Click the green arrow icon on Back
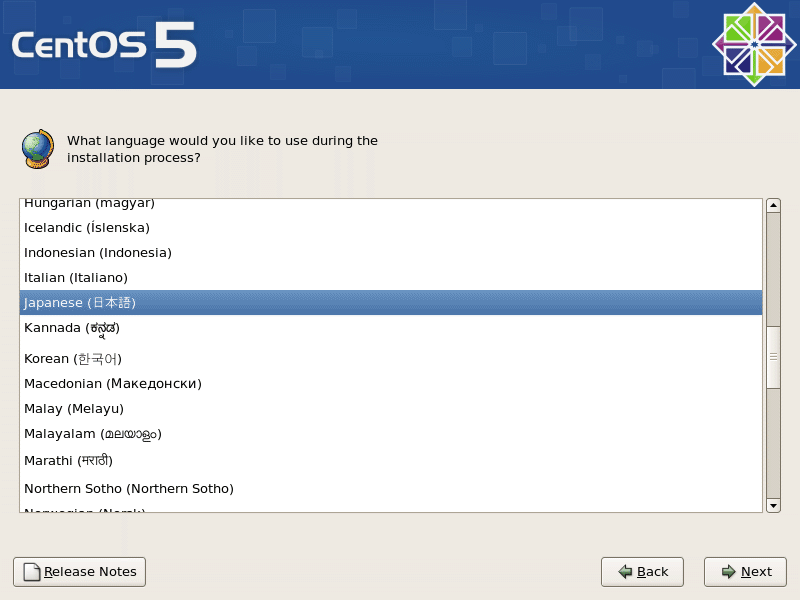This screenshot has height=600, width=800. (x=625, y=571)
